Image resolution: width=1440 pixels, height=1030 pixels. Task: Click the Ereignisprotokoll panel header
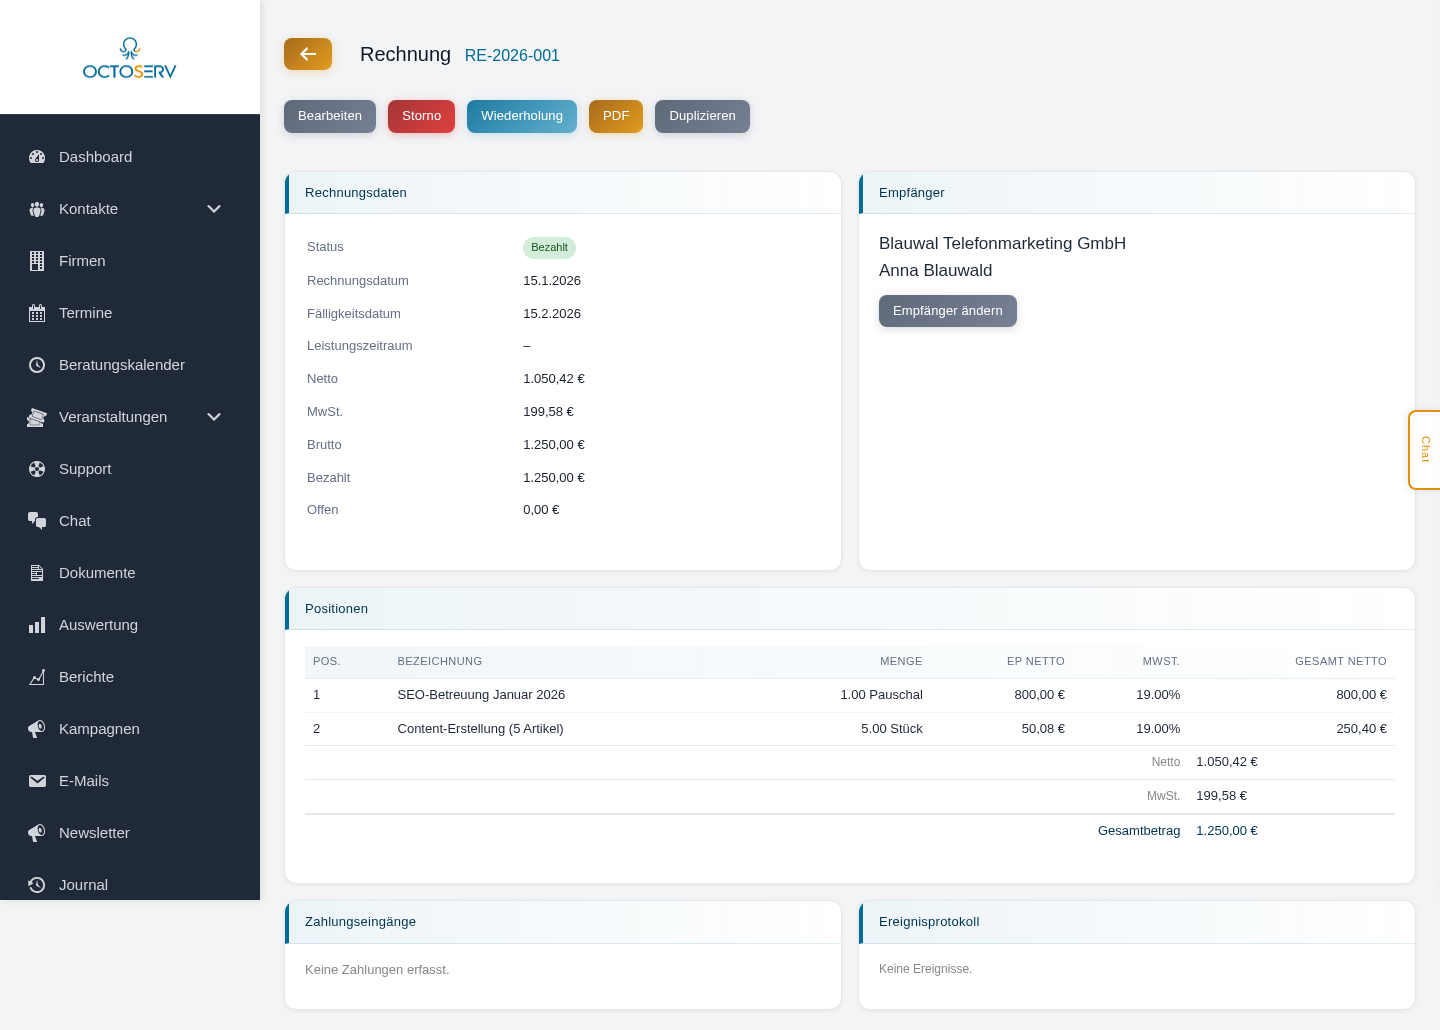[x=1137, y=922]
